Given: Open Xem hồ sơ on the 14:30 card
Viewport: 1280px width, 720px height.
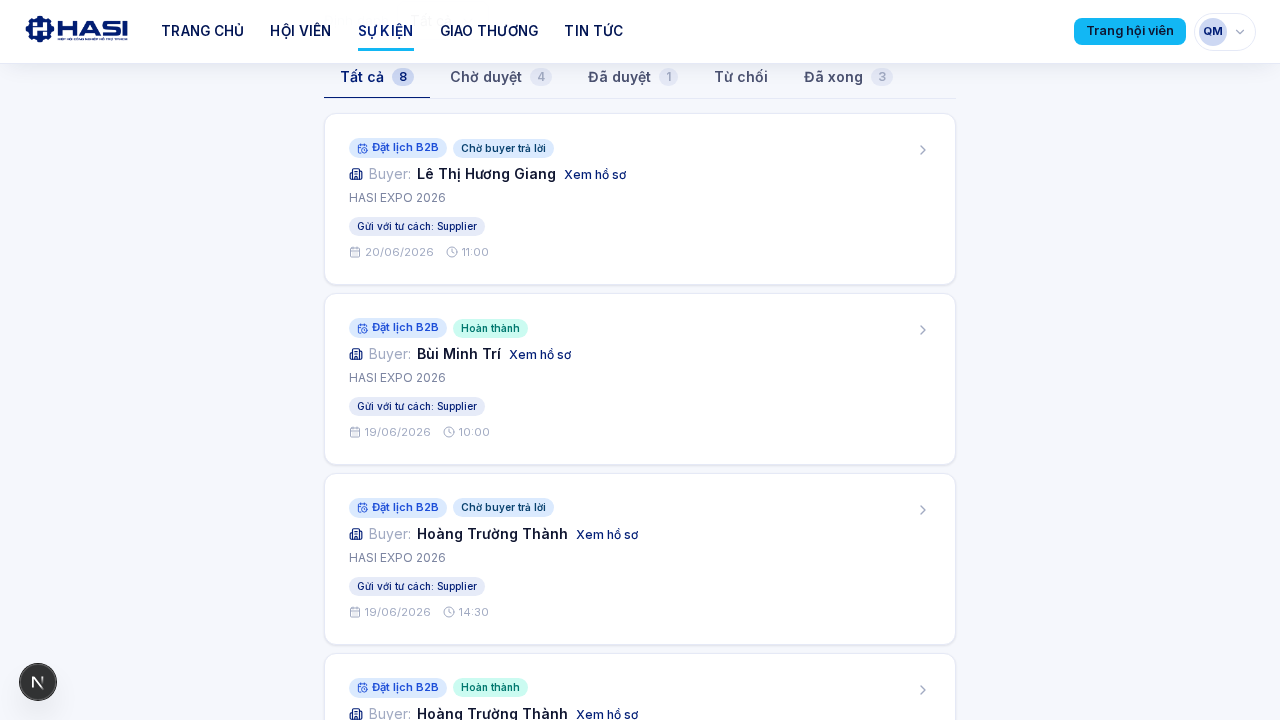Looking at the screenshot, I should point(607,535).
